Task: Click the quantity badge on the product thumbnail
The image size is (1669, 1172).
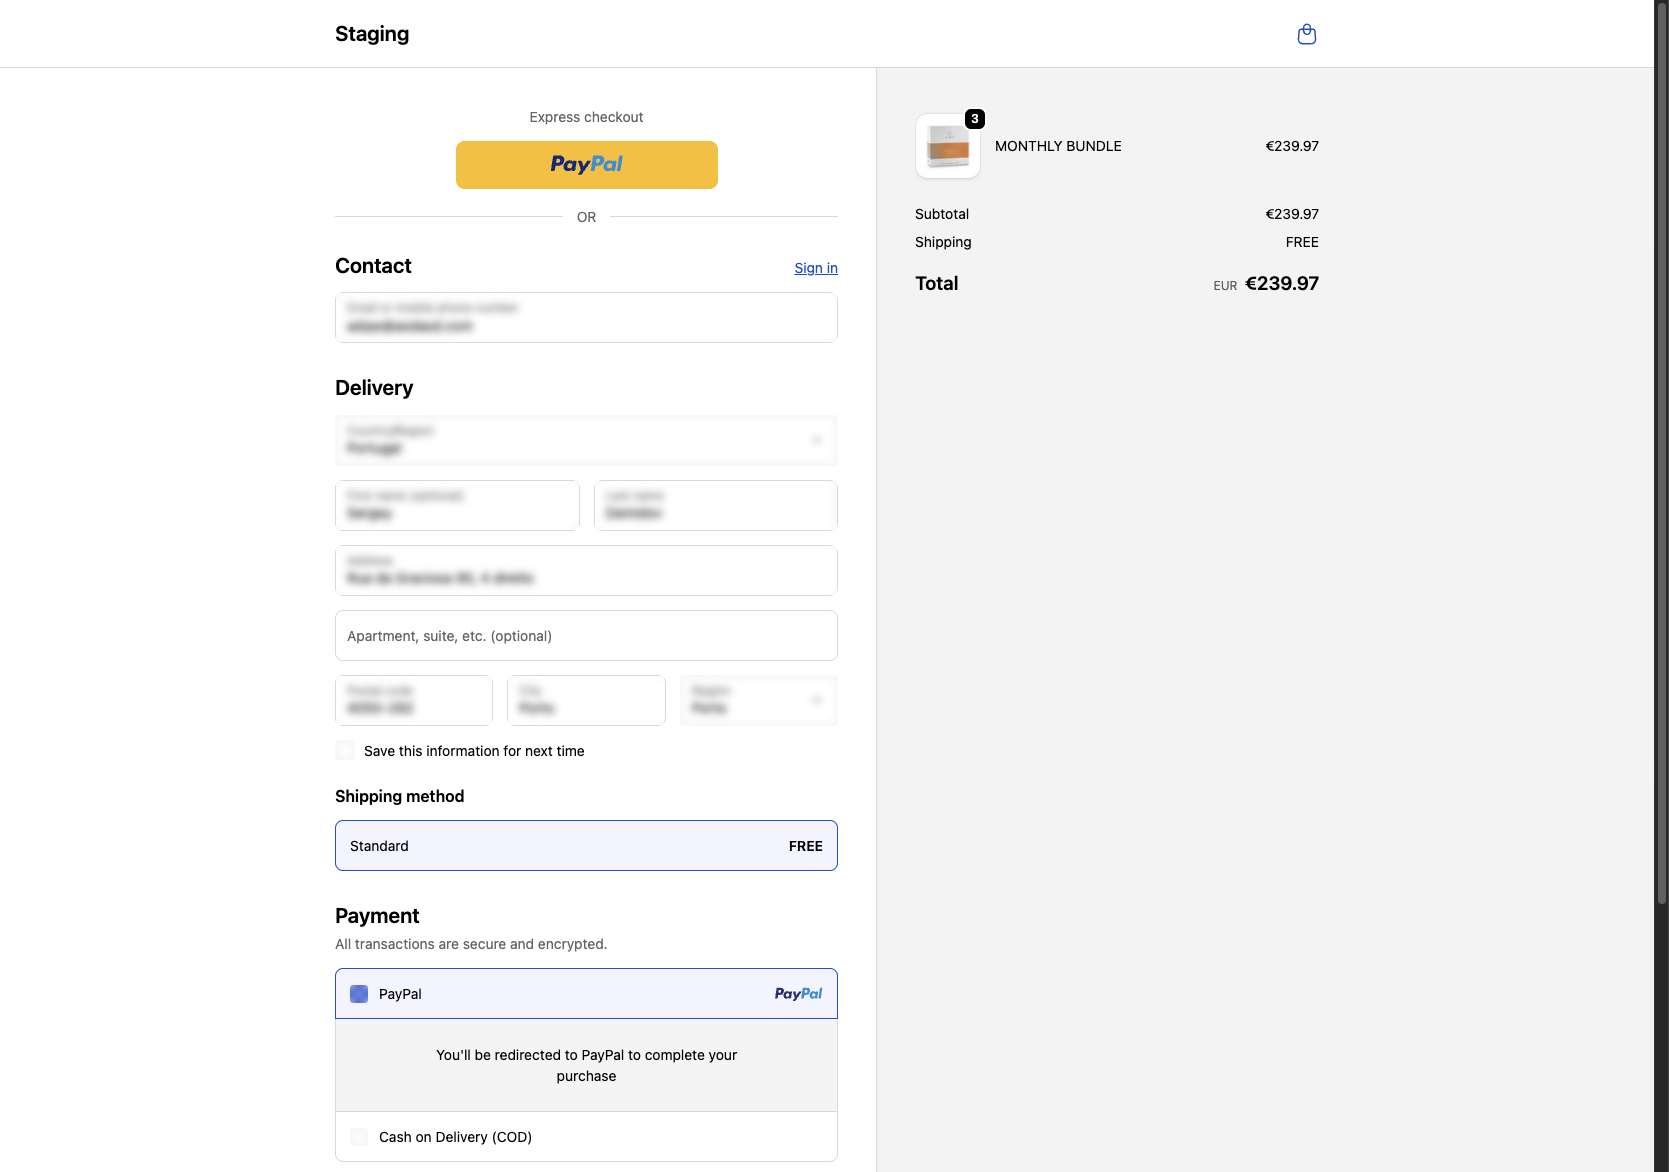Action: 975,119
